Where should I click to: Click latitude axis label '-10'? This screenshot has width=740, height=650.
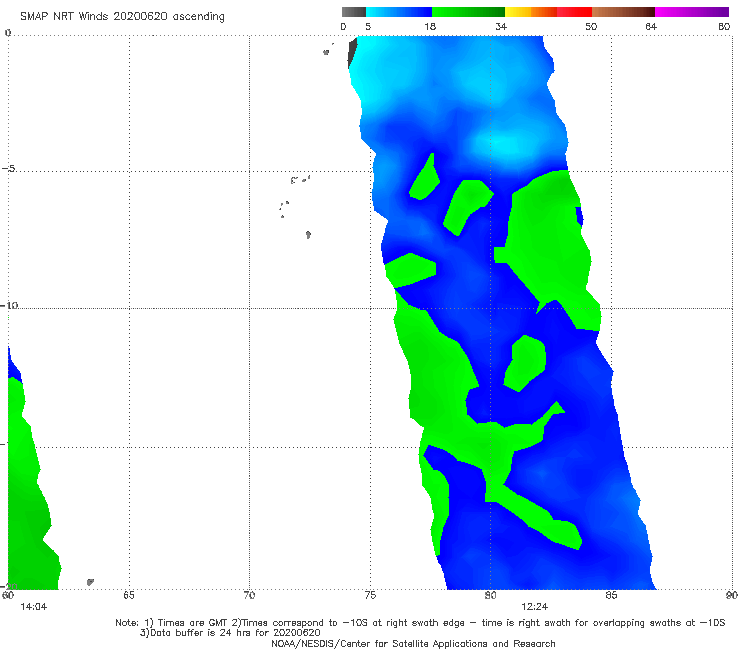(x=10, y=305)
